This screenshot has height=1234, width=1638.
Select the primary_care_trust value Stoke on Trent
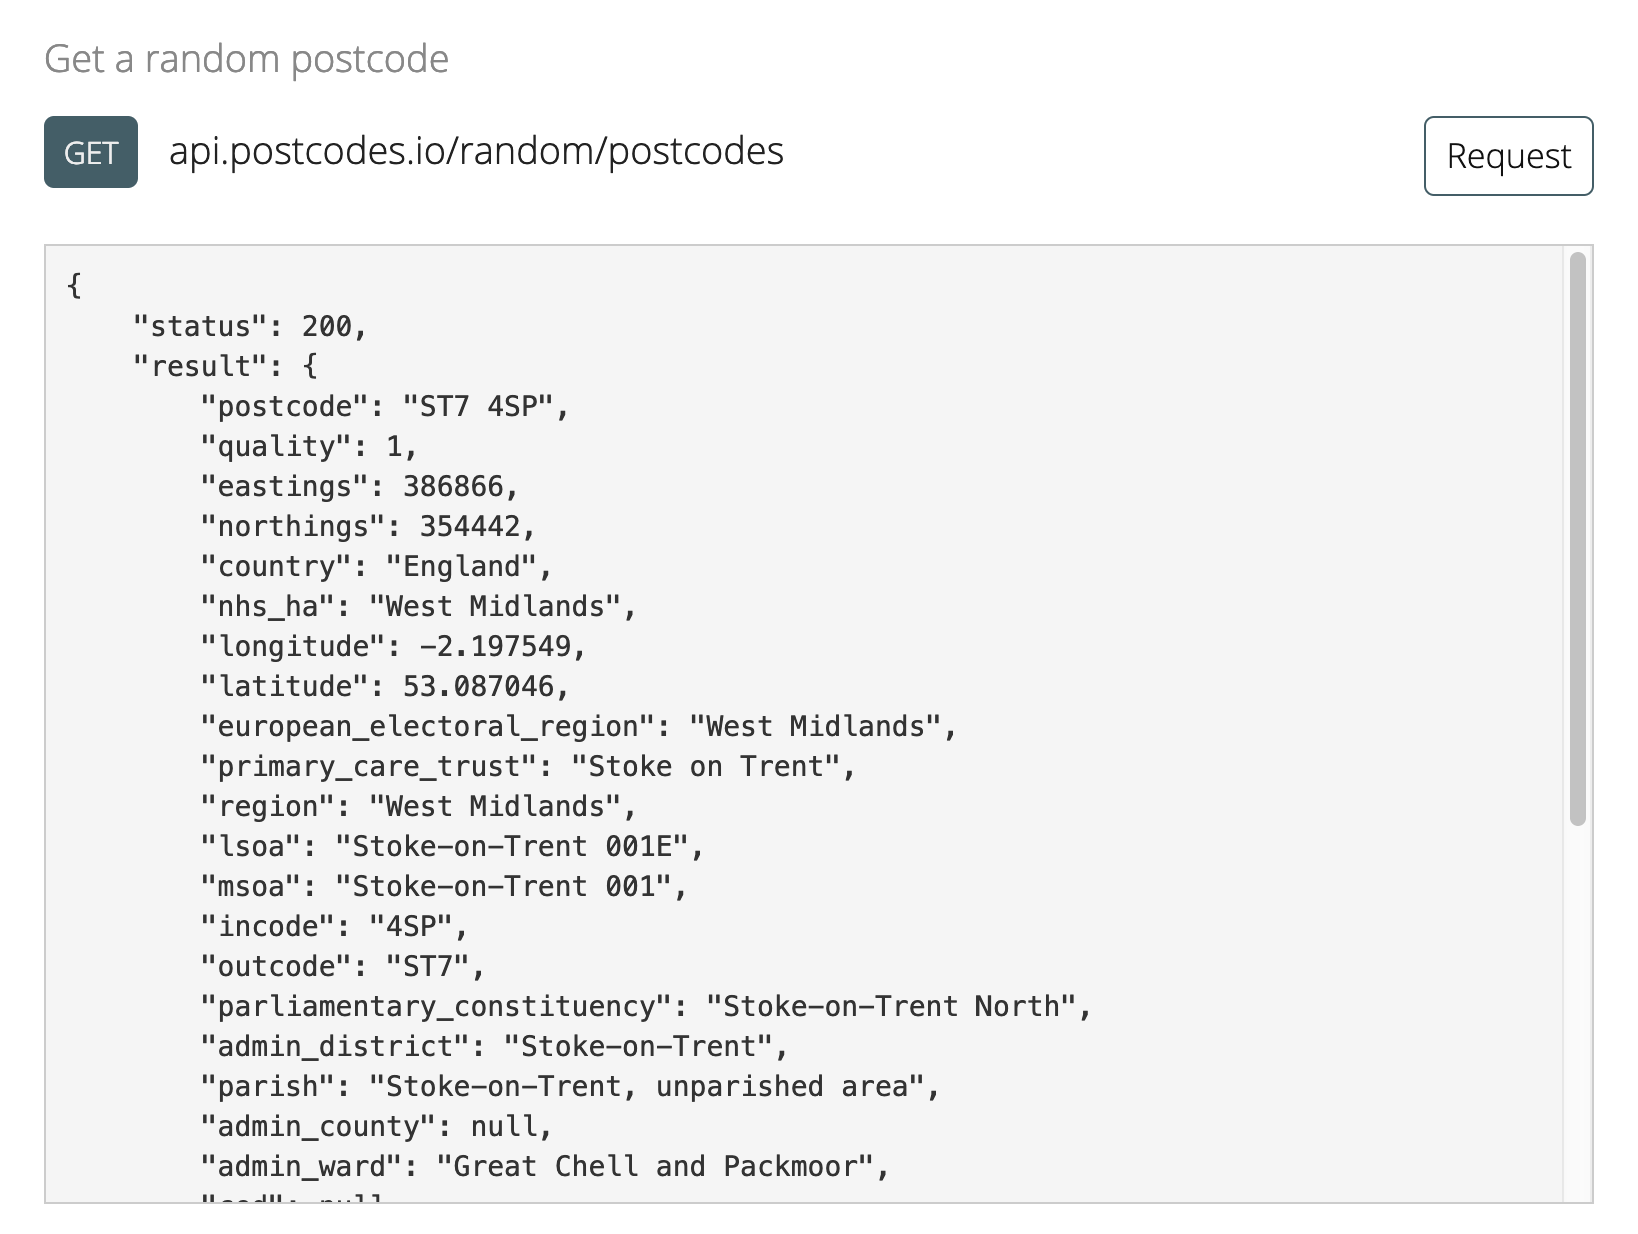point(710,766)
